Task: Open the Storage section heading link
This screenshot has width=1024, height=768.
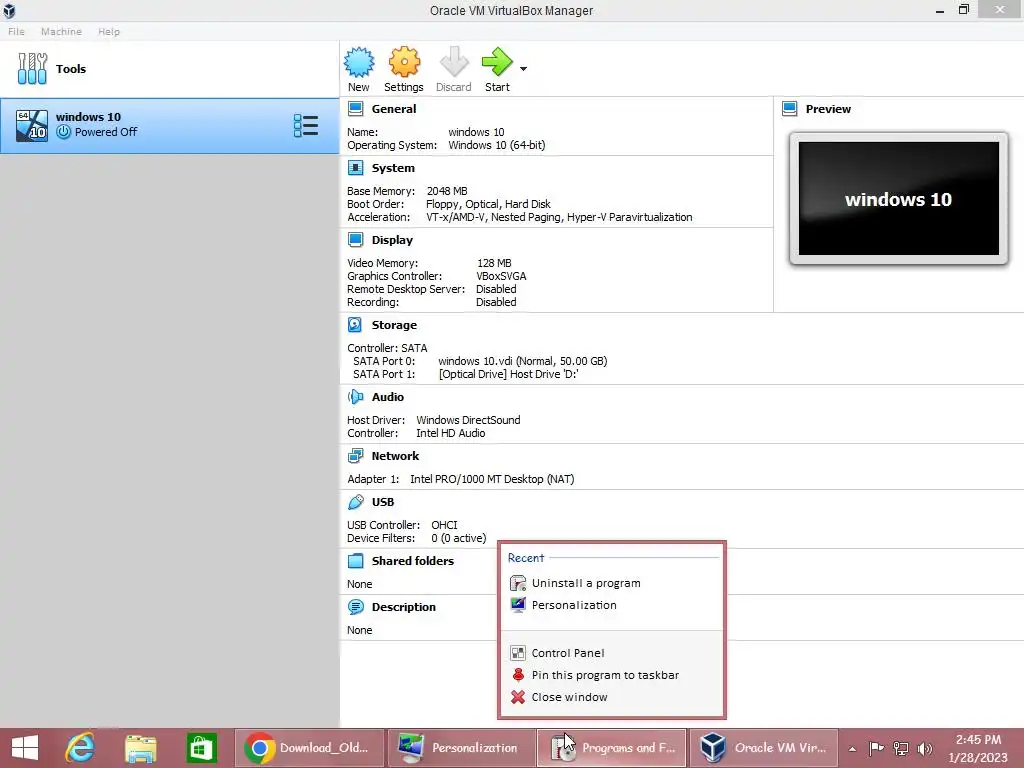Action: [x=394, y=325]
